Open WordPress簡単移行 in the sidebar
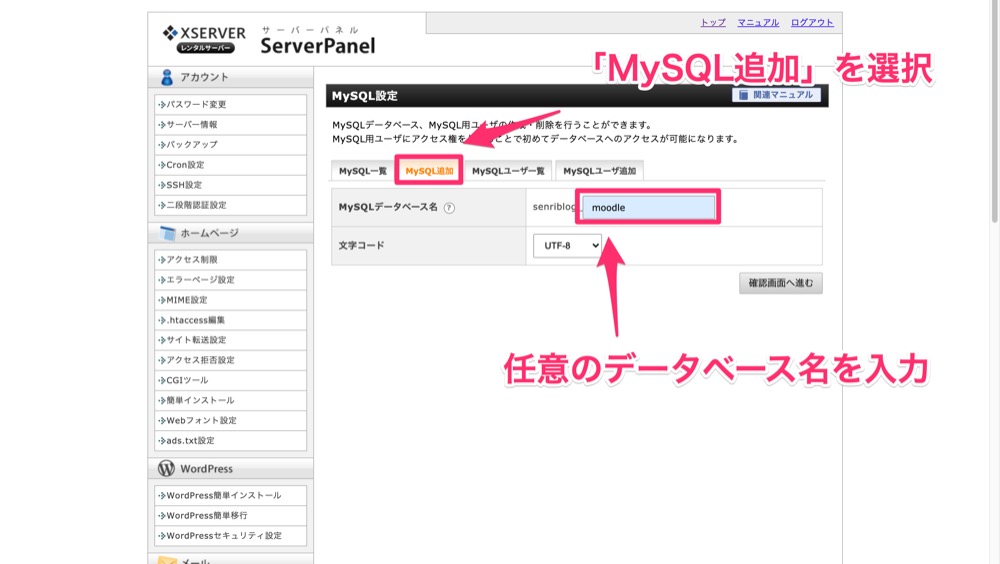Screen dimensions: 1000x564 (230, 516)
